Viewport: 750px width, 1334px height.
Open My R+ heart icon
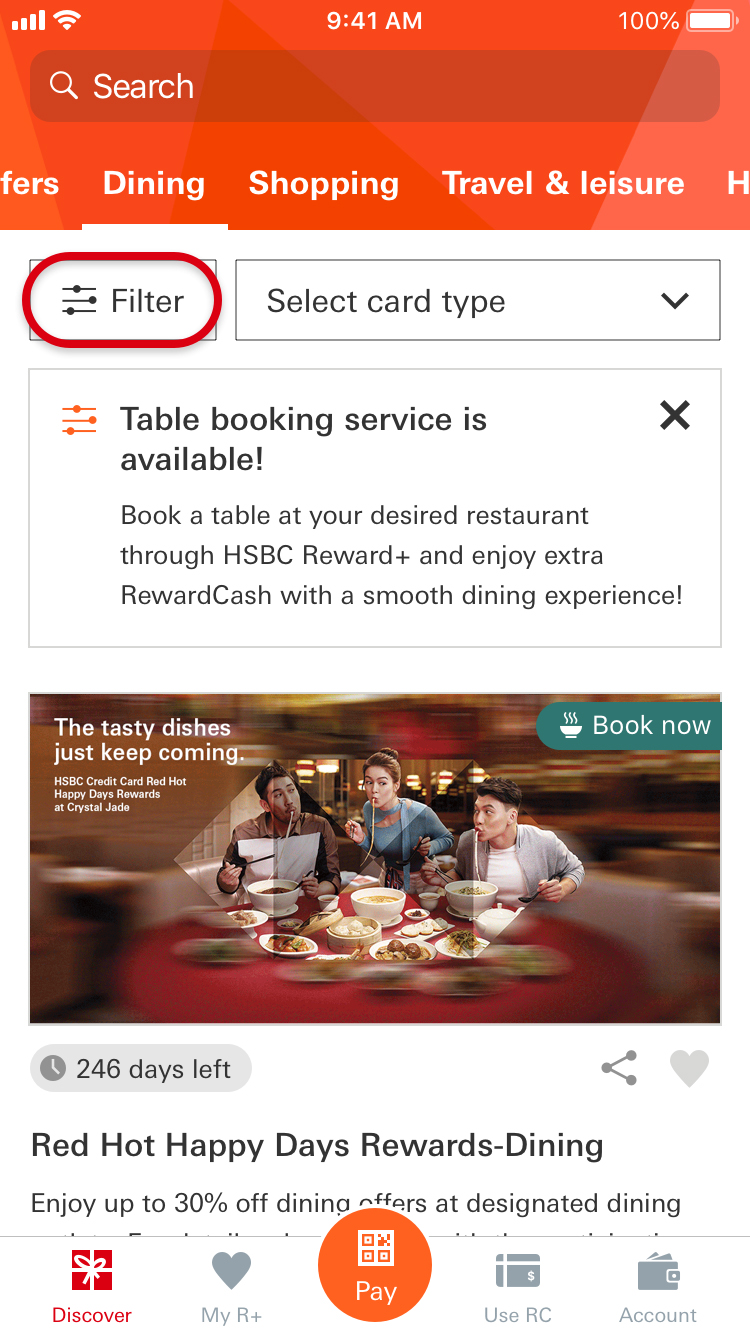[232, 1272]
